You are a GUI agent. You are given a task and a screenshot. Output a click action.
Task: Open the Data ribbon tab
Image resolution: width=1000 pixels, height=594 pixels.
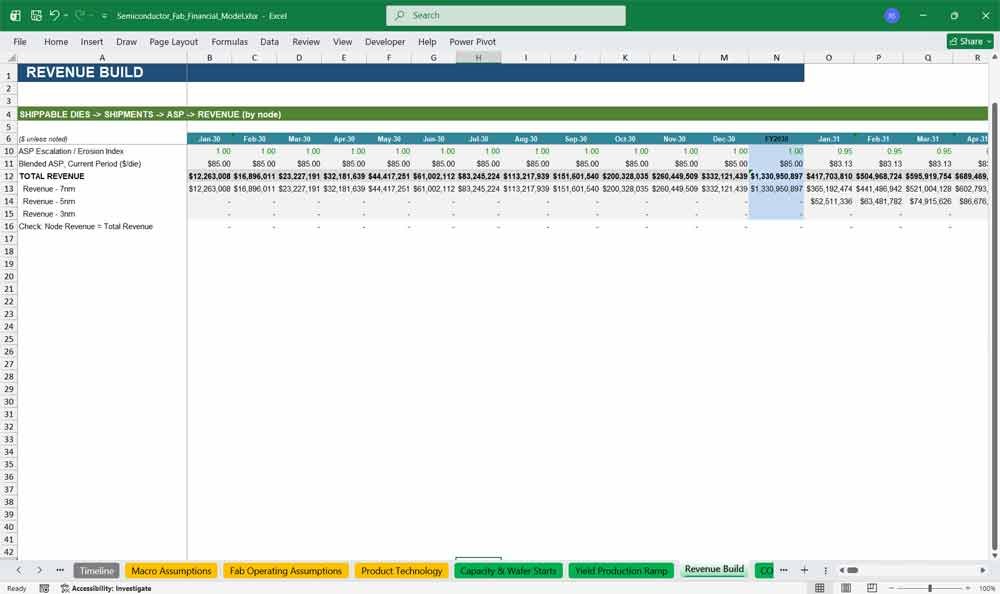(x=269, y=41)
